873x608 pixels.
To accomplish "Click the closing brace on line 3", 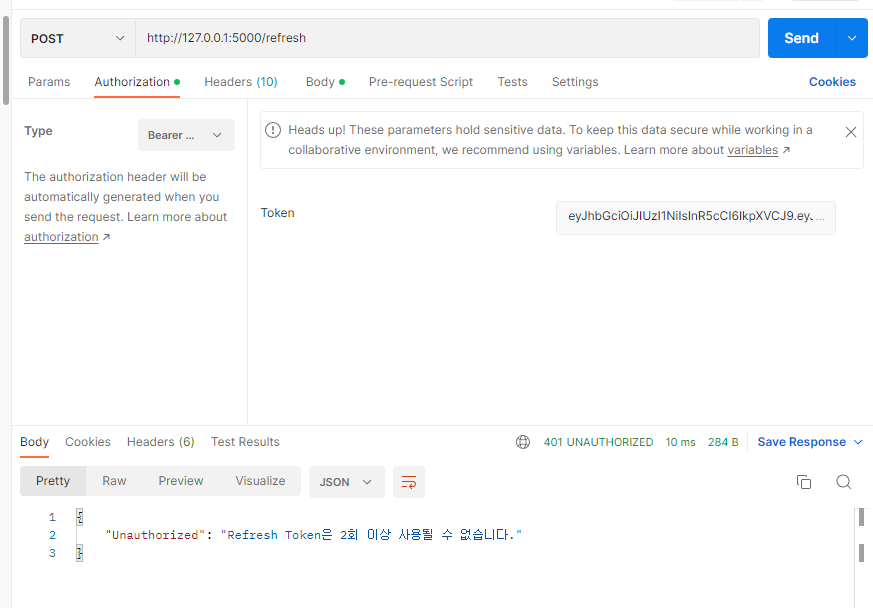I will pos(80,553).
